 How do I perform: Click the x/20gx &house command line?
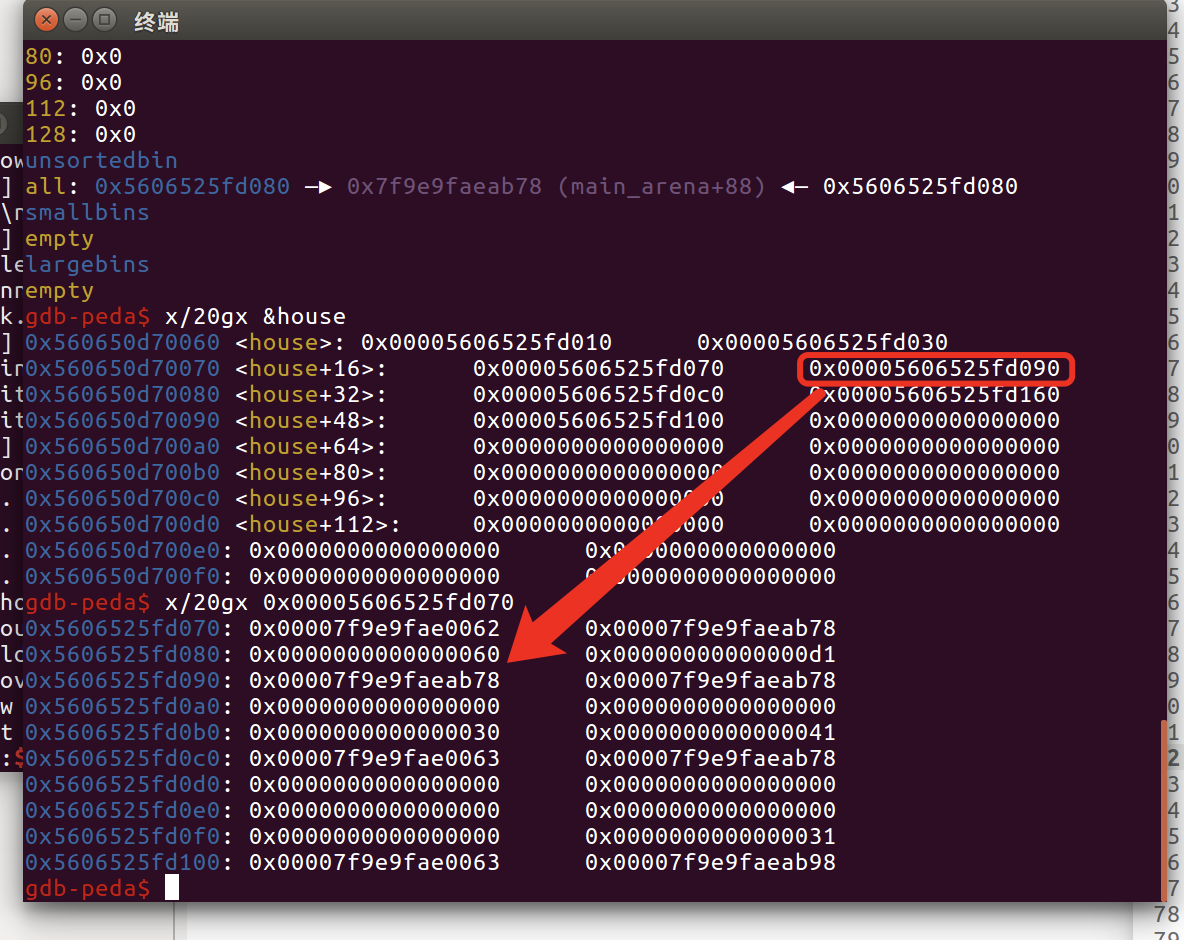tap(255, 316)
